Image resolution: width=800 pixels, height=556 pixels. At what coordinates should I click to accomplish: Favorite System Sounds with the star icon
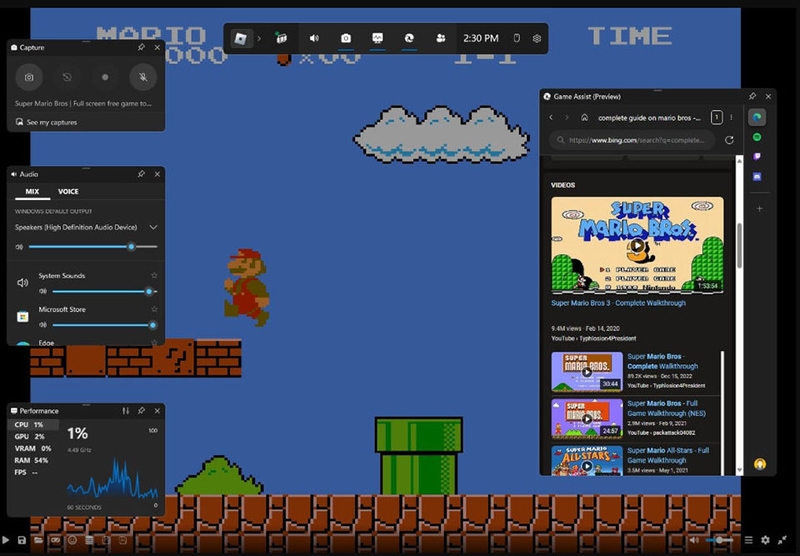tap(154, 275)
